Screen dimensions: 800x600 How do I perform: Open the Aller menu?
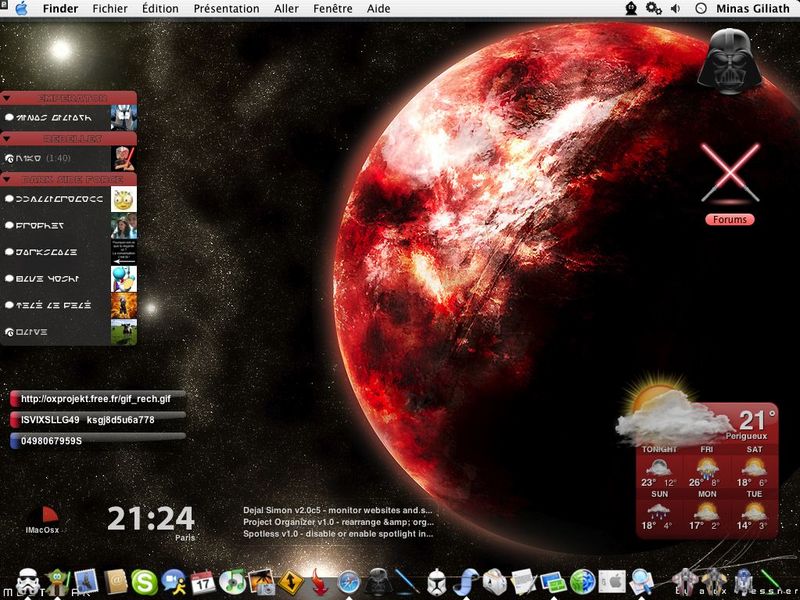pos(286,9)
